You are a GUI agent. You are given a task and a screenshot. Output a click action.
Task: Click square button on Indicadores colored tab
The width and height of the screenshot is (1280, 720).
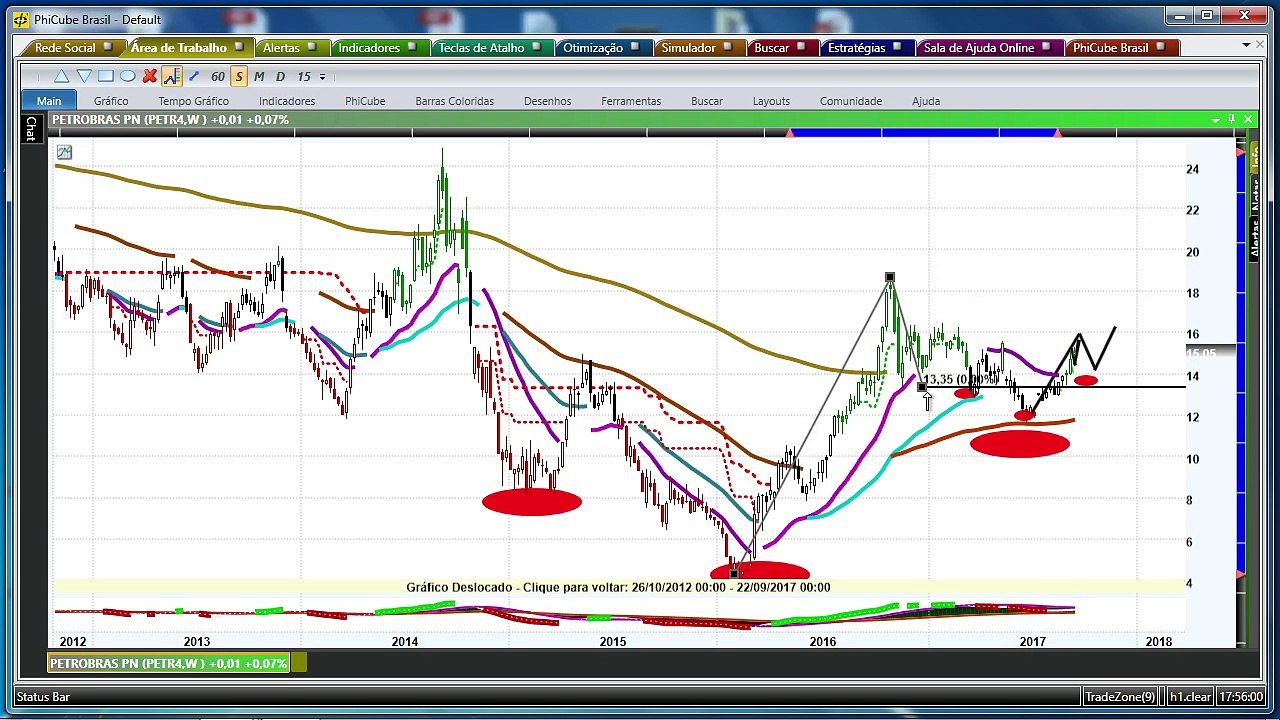[x=412, y=47]
